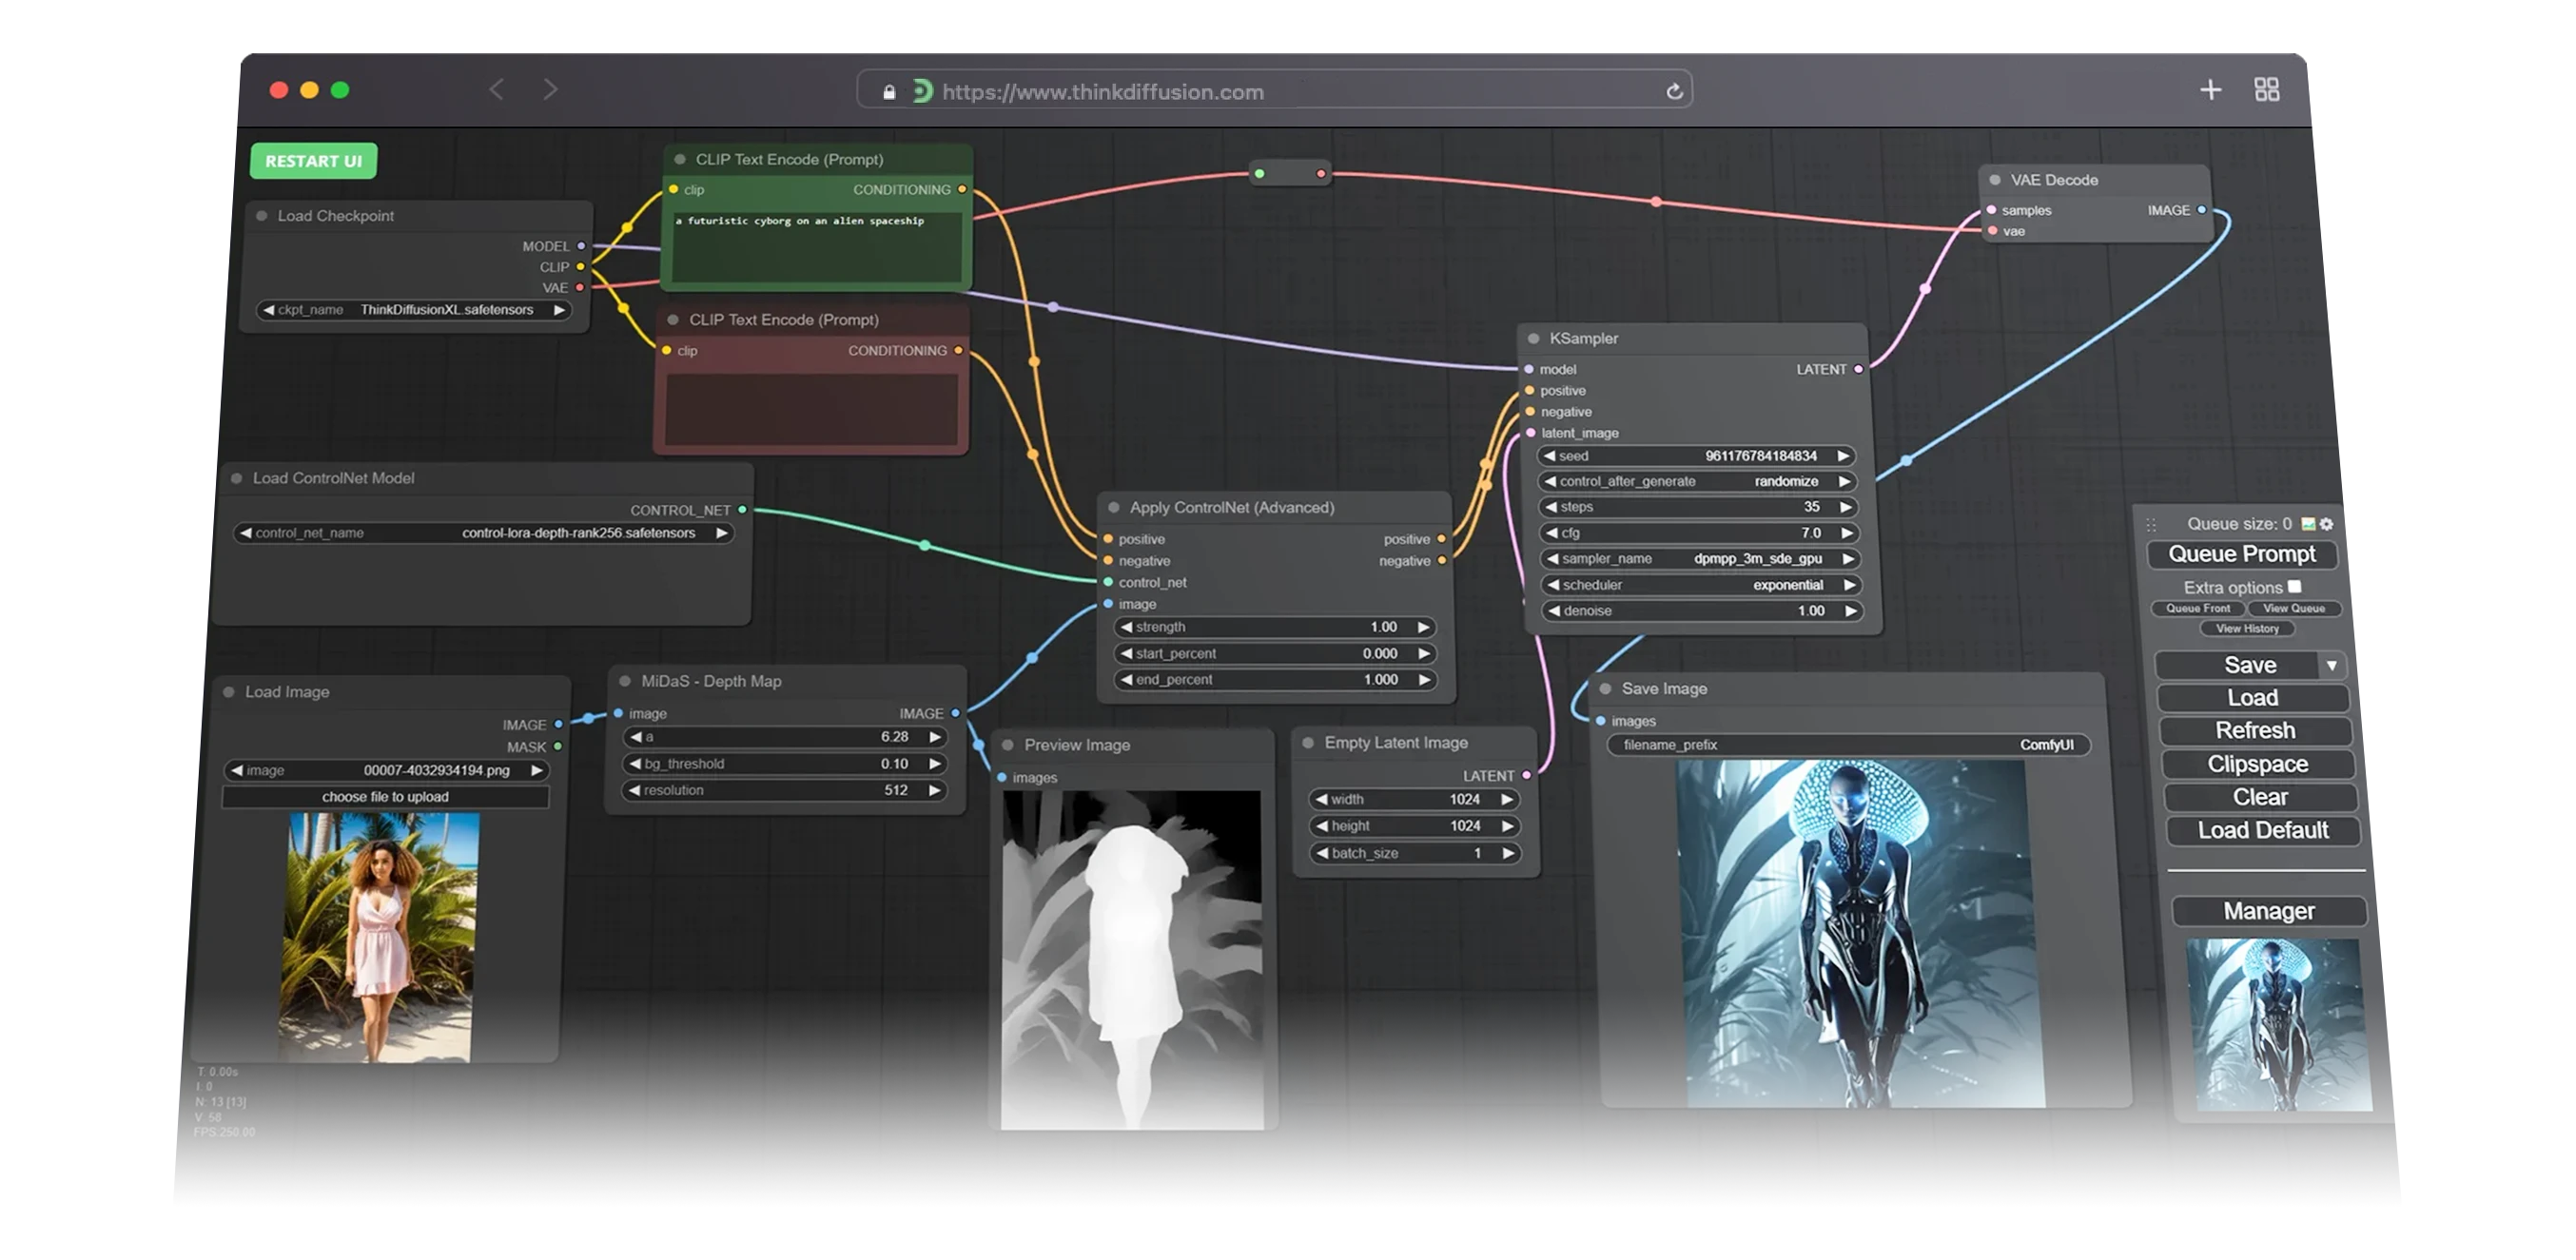Open View History
The width and height of the screenshot is (2576, 1260).
pyautogui.click(x=2246, y=628)
